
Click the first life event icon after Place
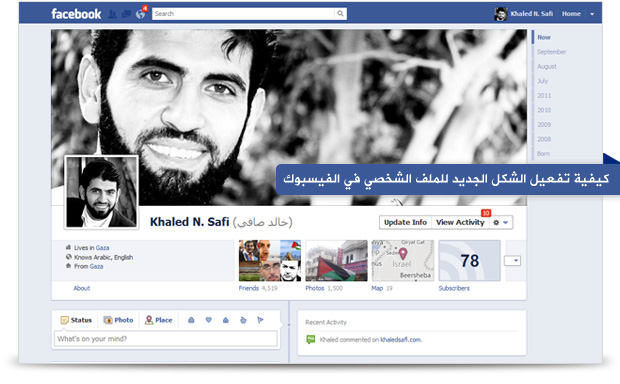pyautogui.click(x=191, y=320)
